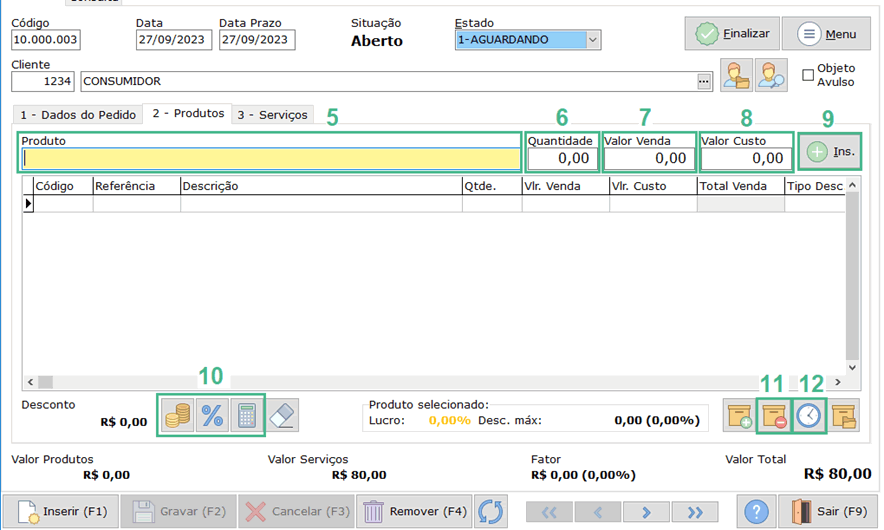The height and width of the screenshot is (530, 884).
Task: Click the remove box icon with minus
Action: (x=774, y=416)
